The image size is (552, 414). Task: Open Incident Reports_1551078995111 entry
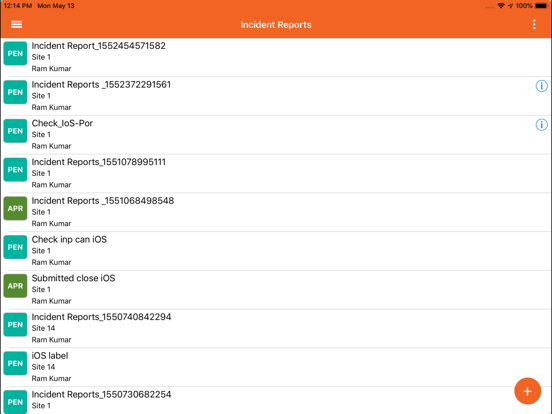tap(276, 173)
